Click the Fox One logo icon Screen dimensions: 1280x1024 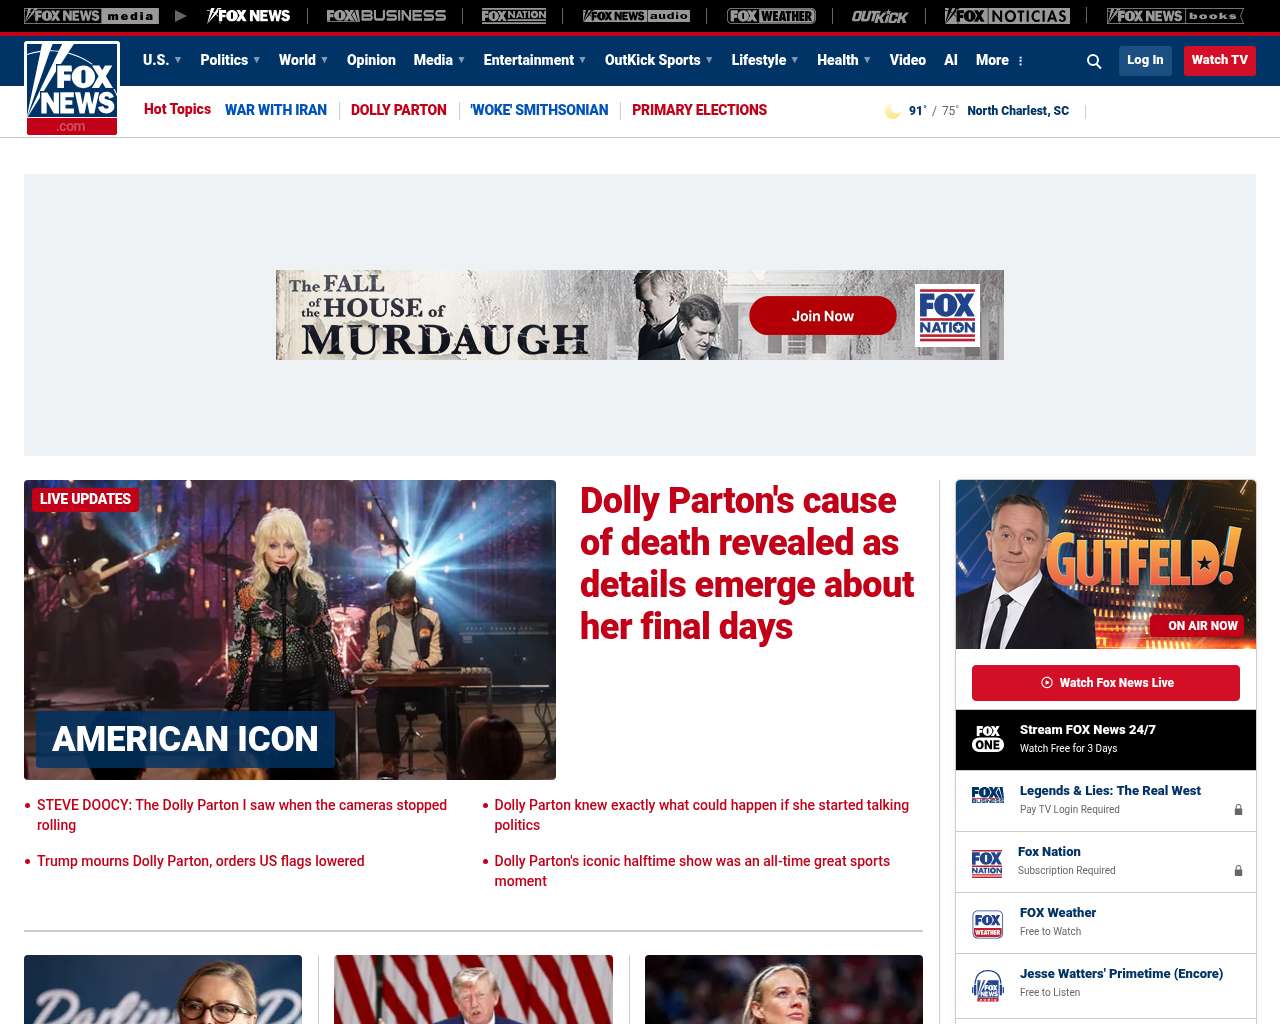988,739
